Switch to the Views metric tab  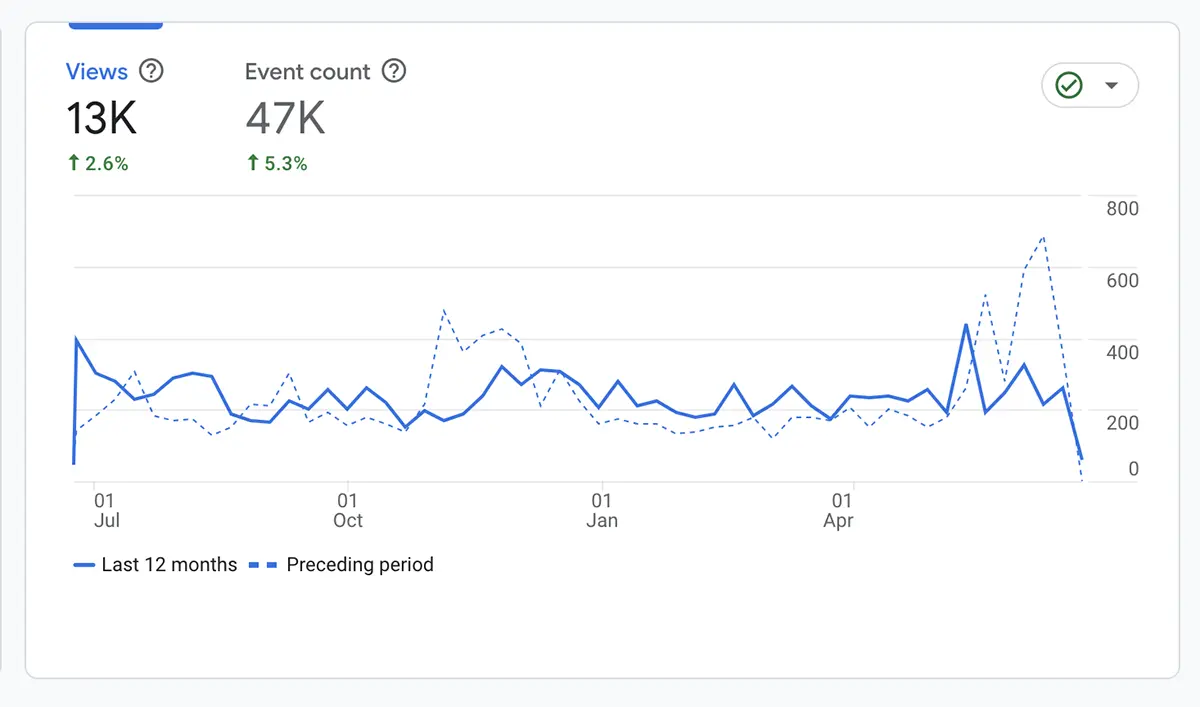pos(97,71)
